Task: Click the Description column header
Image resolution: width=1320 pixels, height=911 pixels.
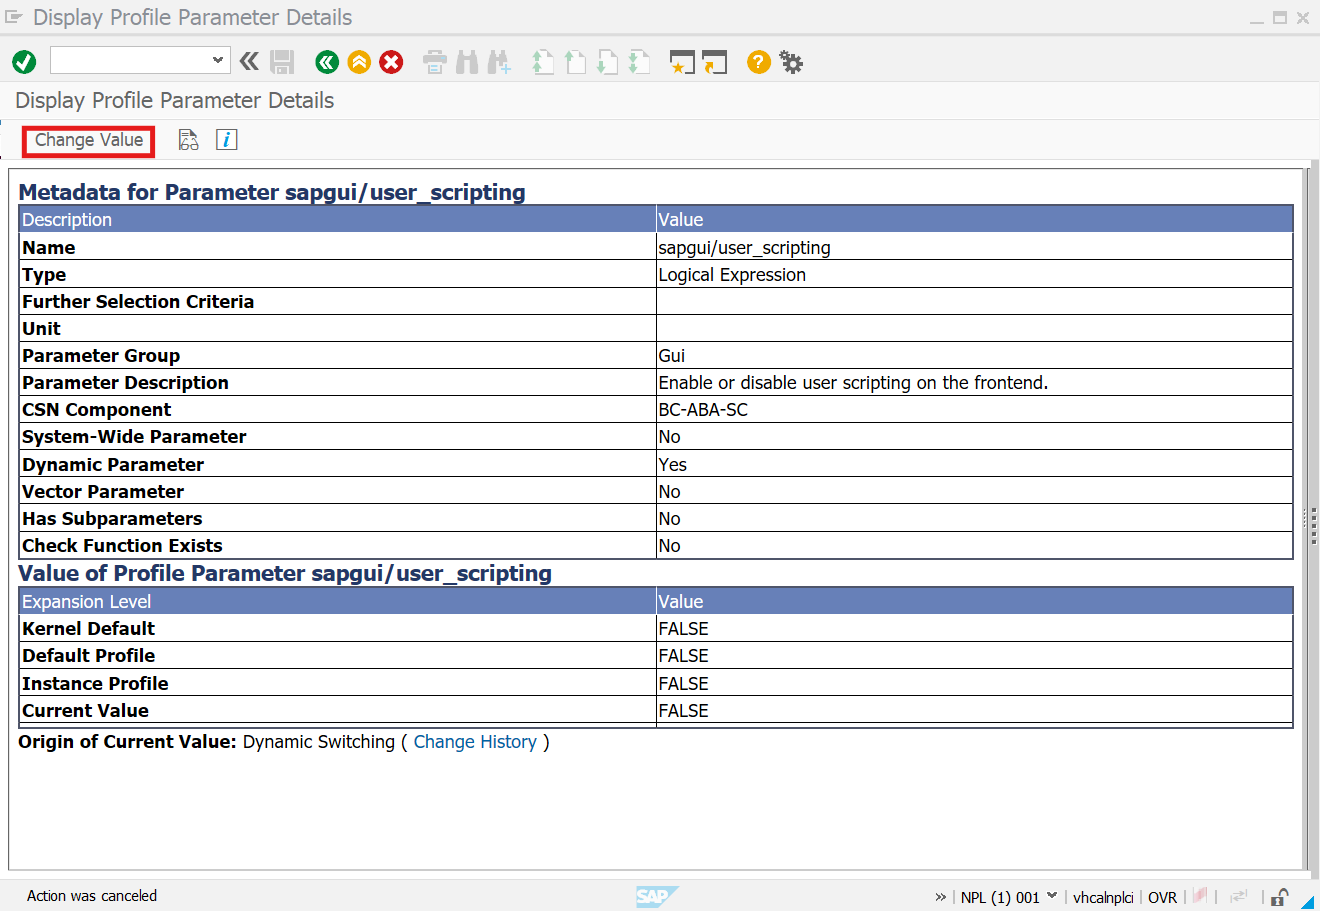Action: (x=337, y=219)
